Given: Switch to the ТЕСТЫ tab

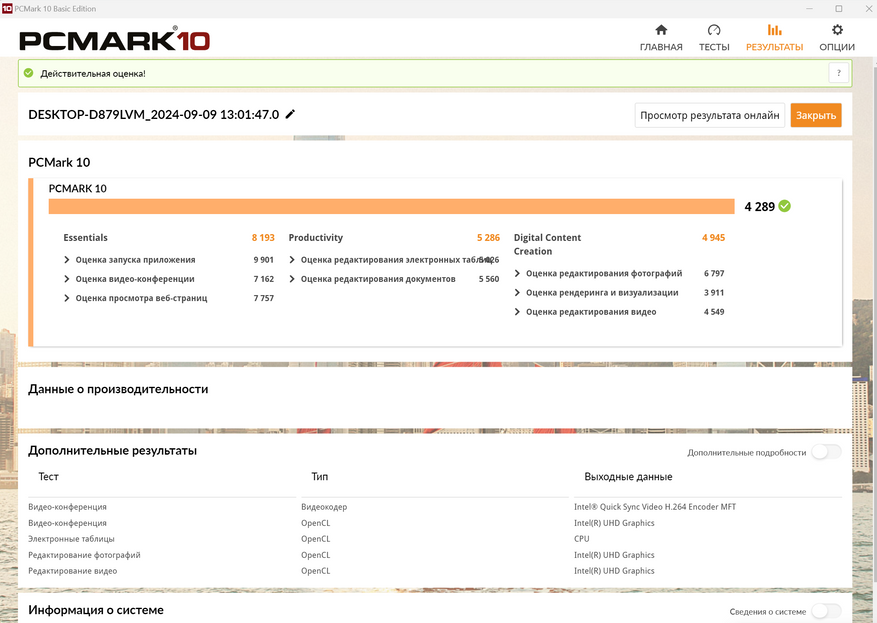Looking at the screenshot, I should [x=714, y=38].
